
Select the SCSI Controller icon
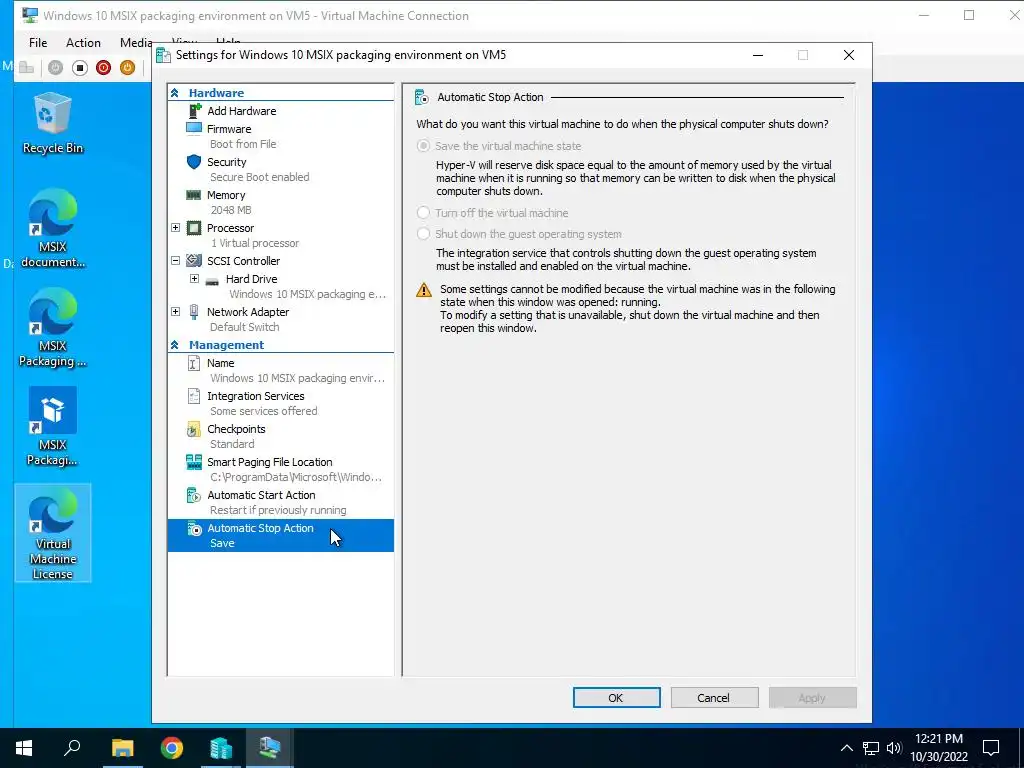coord(194,261)
